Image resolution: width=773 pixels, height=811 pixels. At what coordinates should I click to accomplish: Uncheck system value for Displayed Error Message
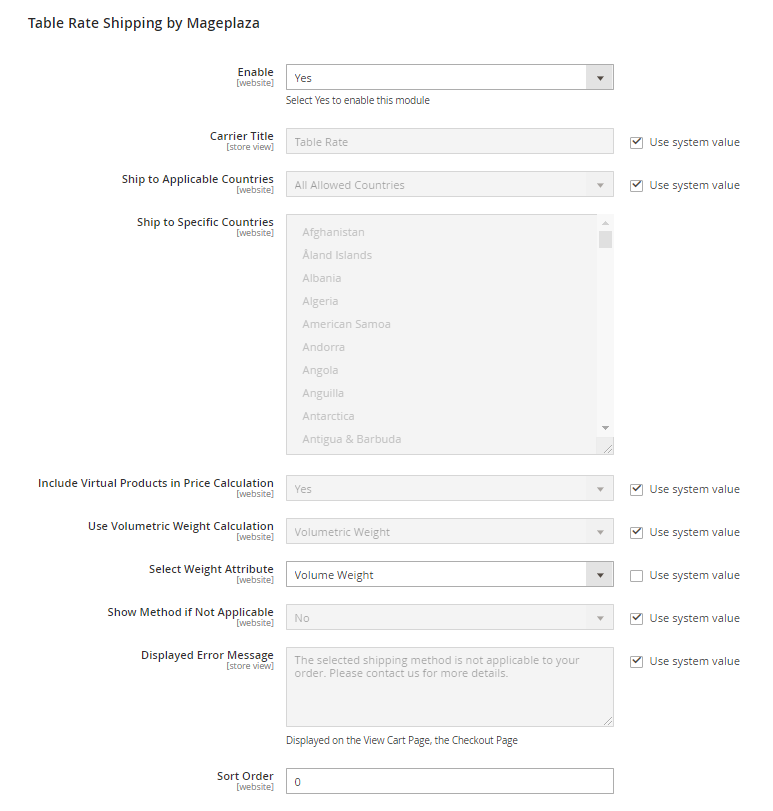637,661
